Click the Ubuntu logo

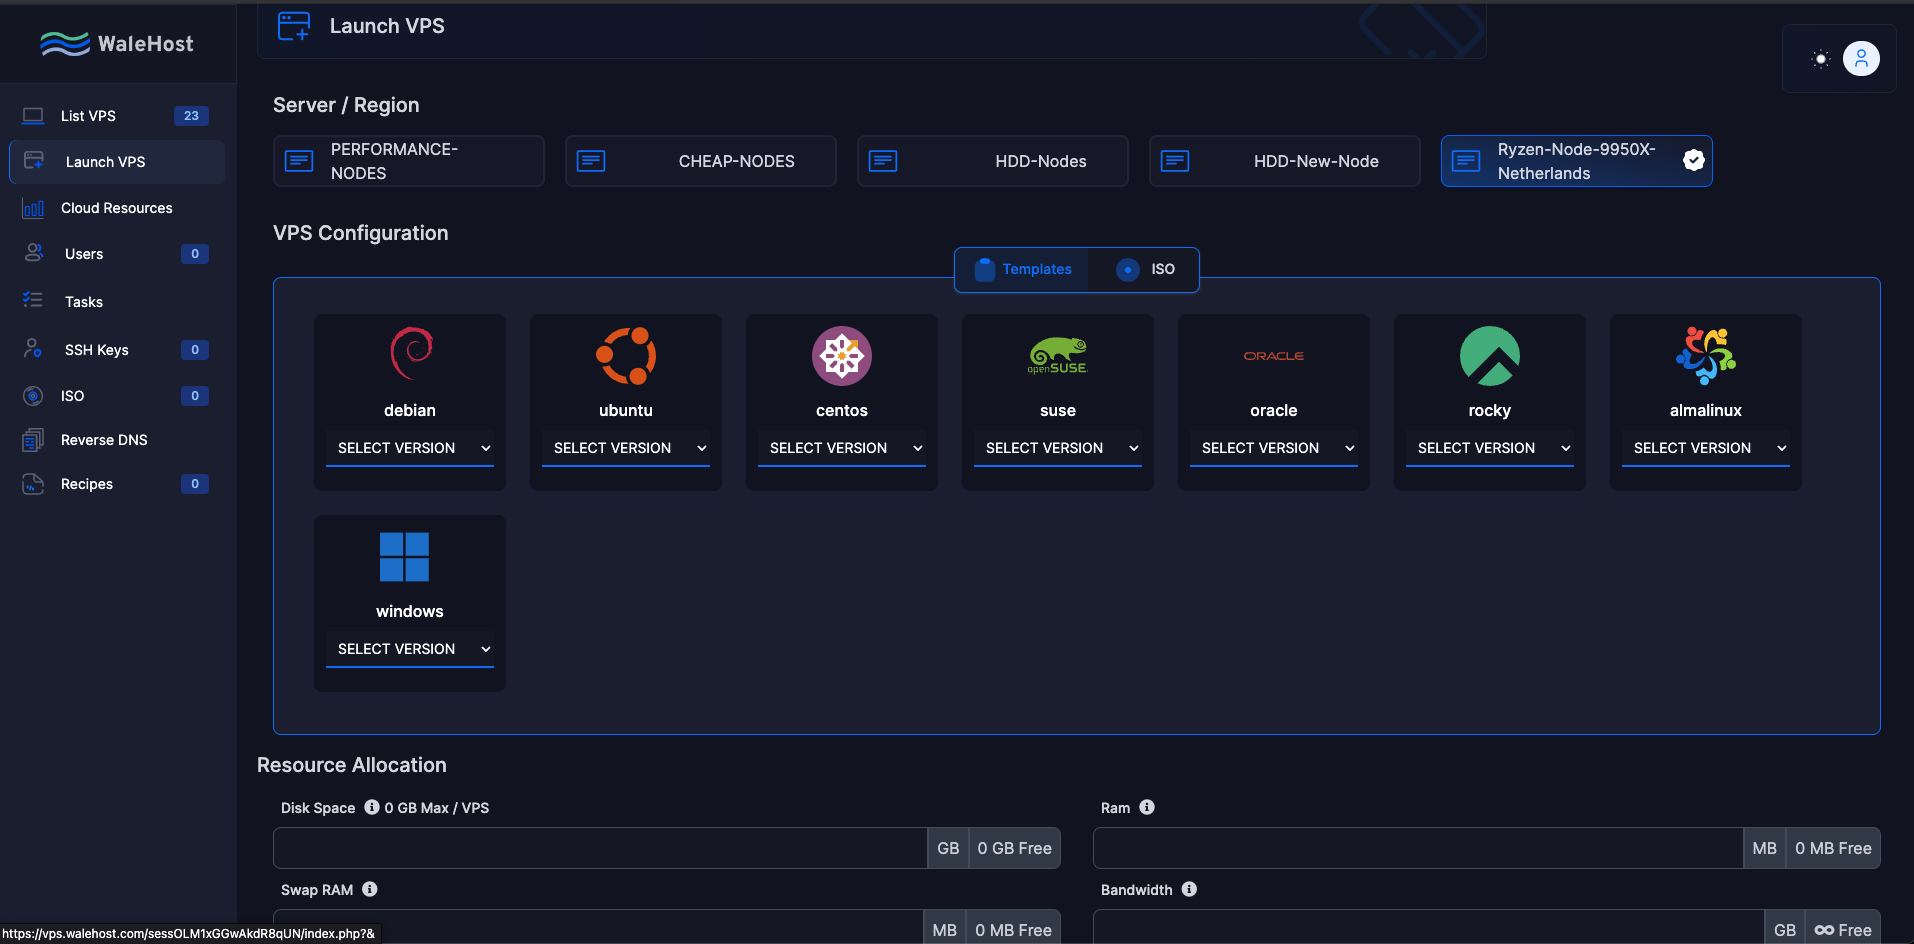point(626,355)
